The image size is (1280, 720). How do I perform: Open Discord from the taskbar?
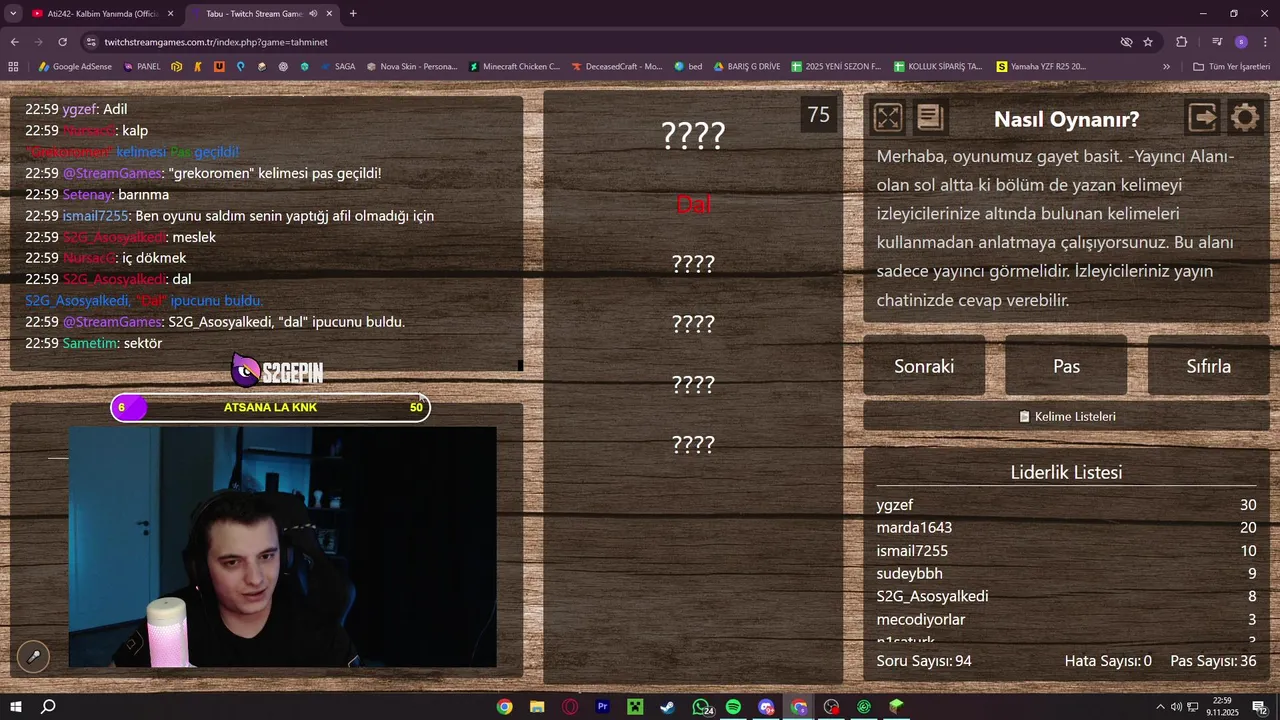tap(766, 707)
